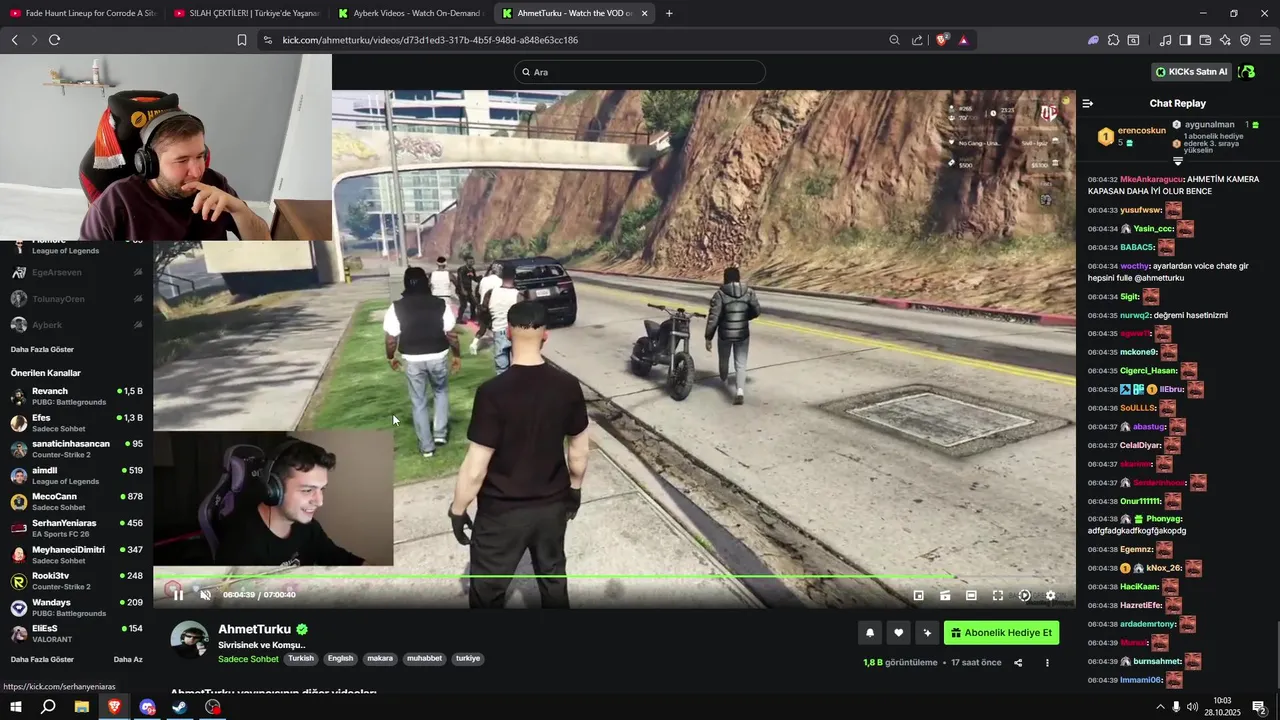Viewport: 1280px width, 720px height.
Task: Toggle theater mode in the player
Action: pyautogui.click(x=971, y=595)
